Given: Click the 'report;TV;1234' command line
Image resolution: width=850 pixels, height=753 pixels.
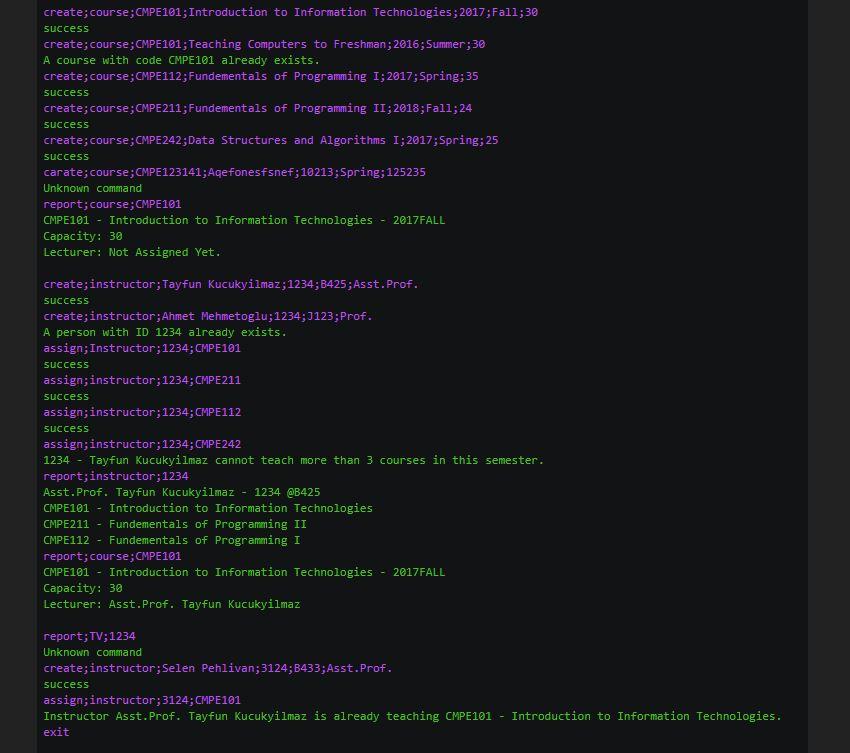Looking at the screenshot, I should tap(89, 636).
